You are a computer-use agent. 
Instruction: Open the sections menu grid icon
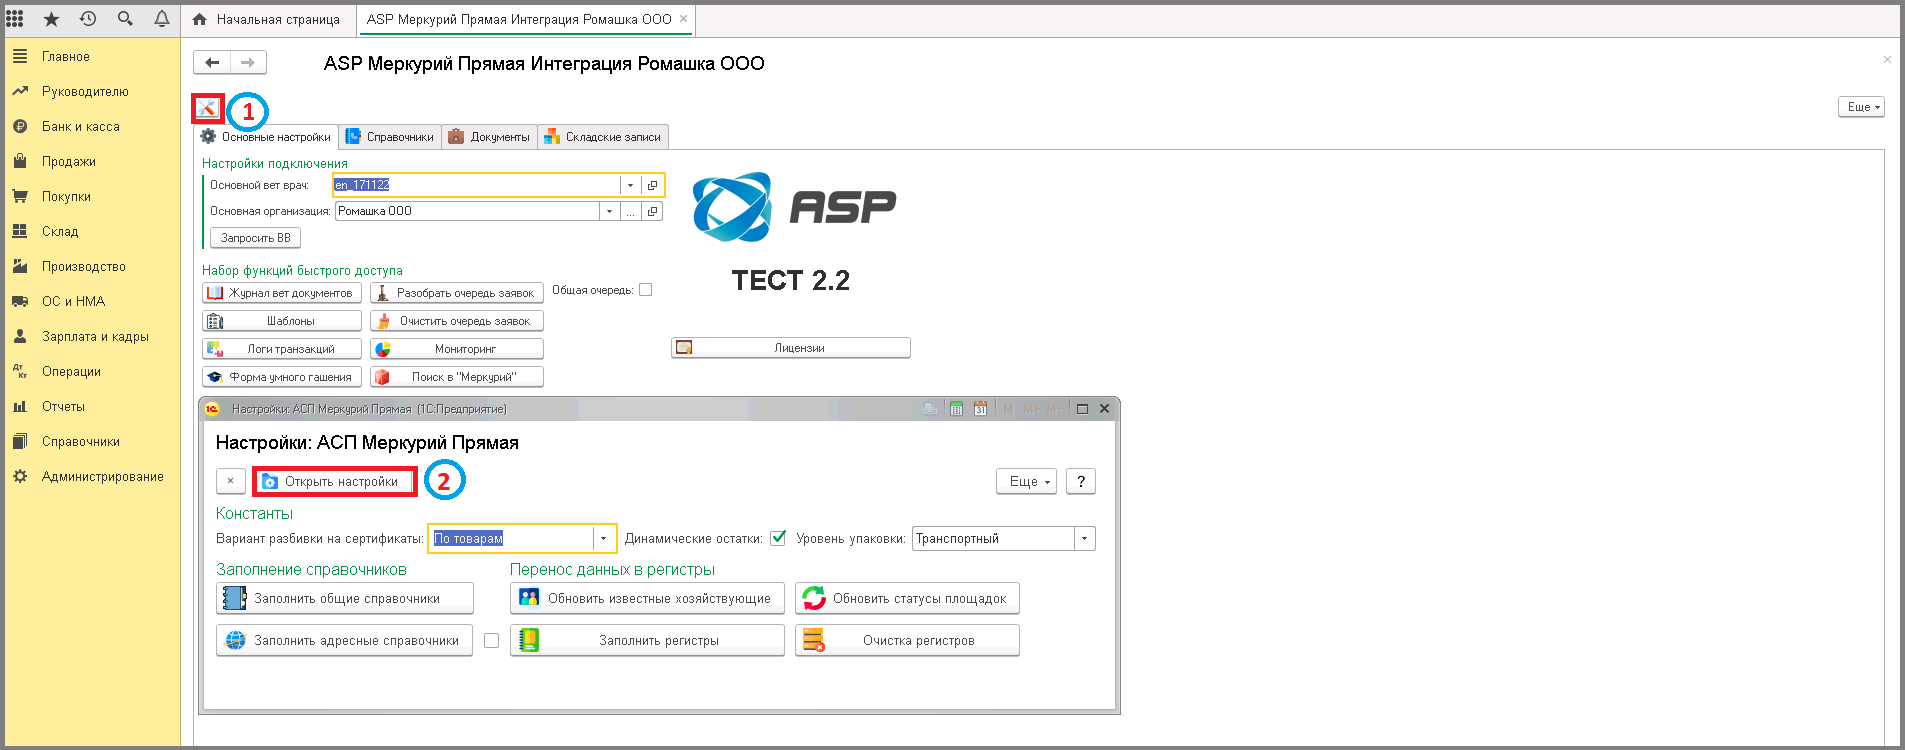point(15,19)
